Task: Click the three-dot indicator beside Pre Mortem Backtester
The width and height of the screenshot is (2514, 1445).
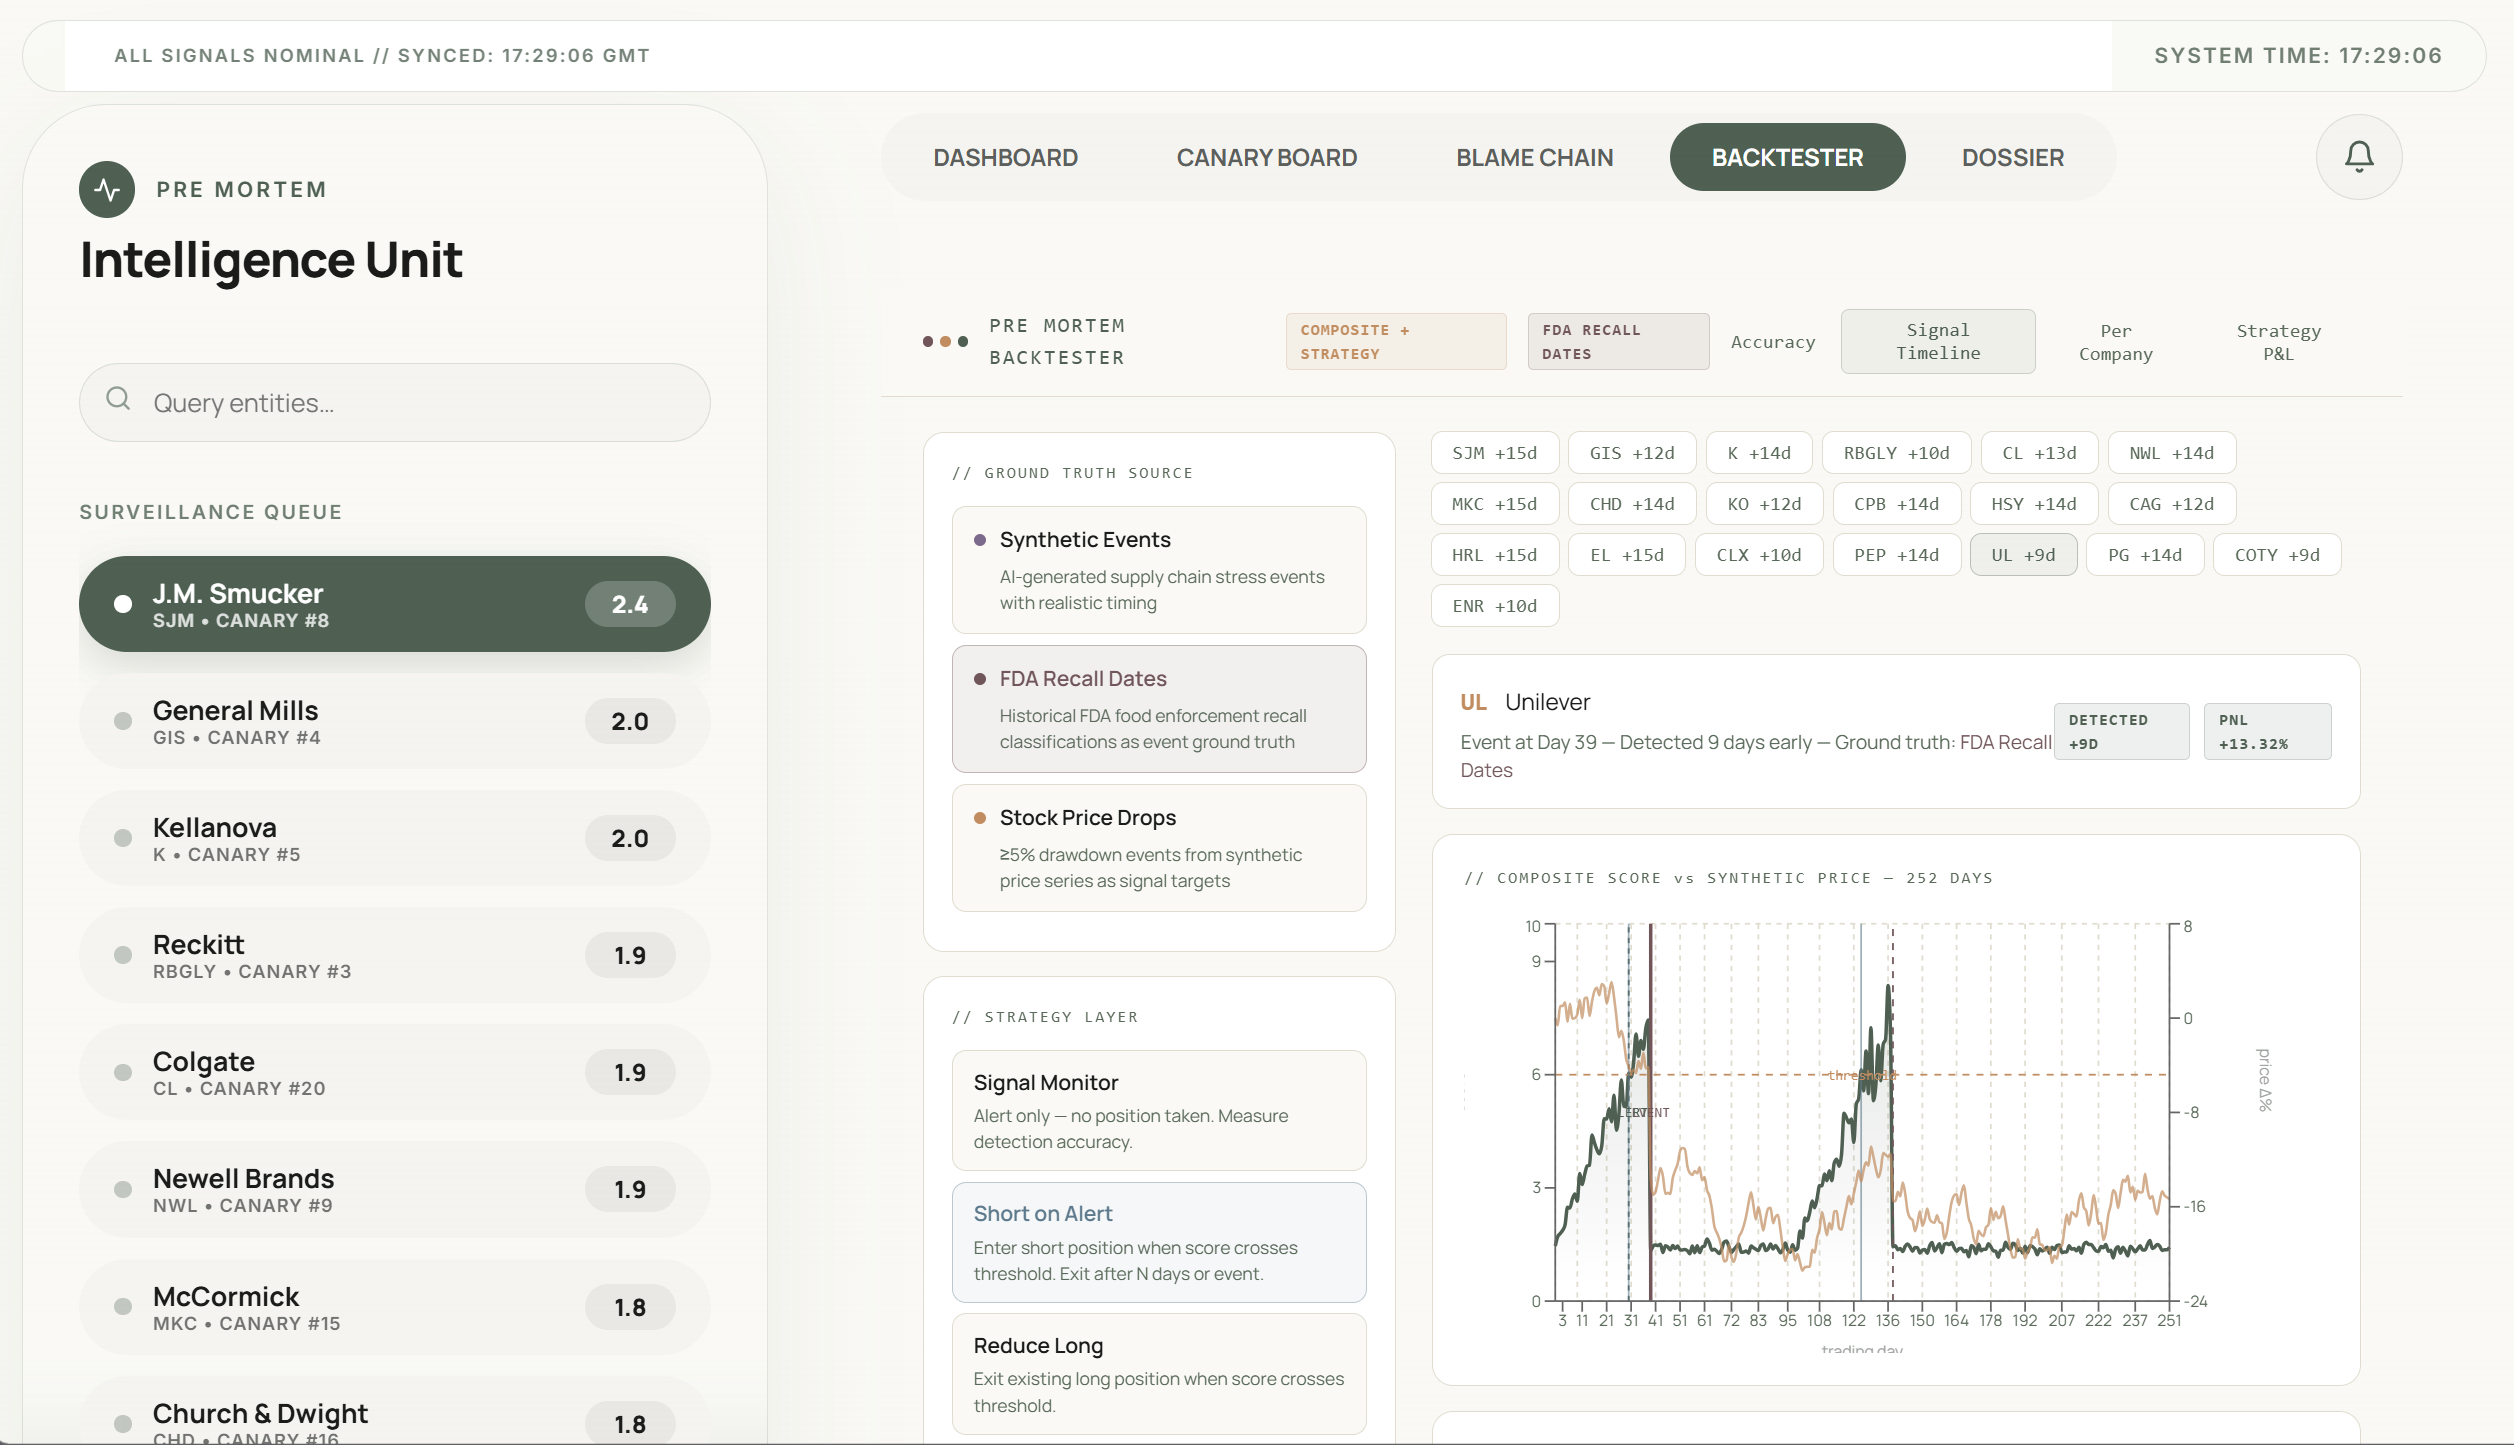Action: [945, 342]
